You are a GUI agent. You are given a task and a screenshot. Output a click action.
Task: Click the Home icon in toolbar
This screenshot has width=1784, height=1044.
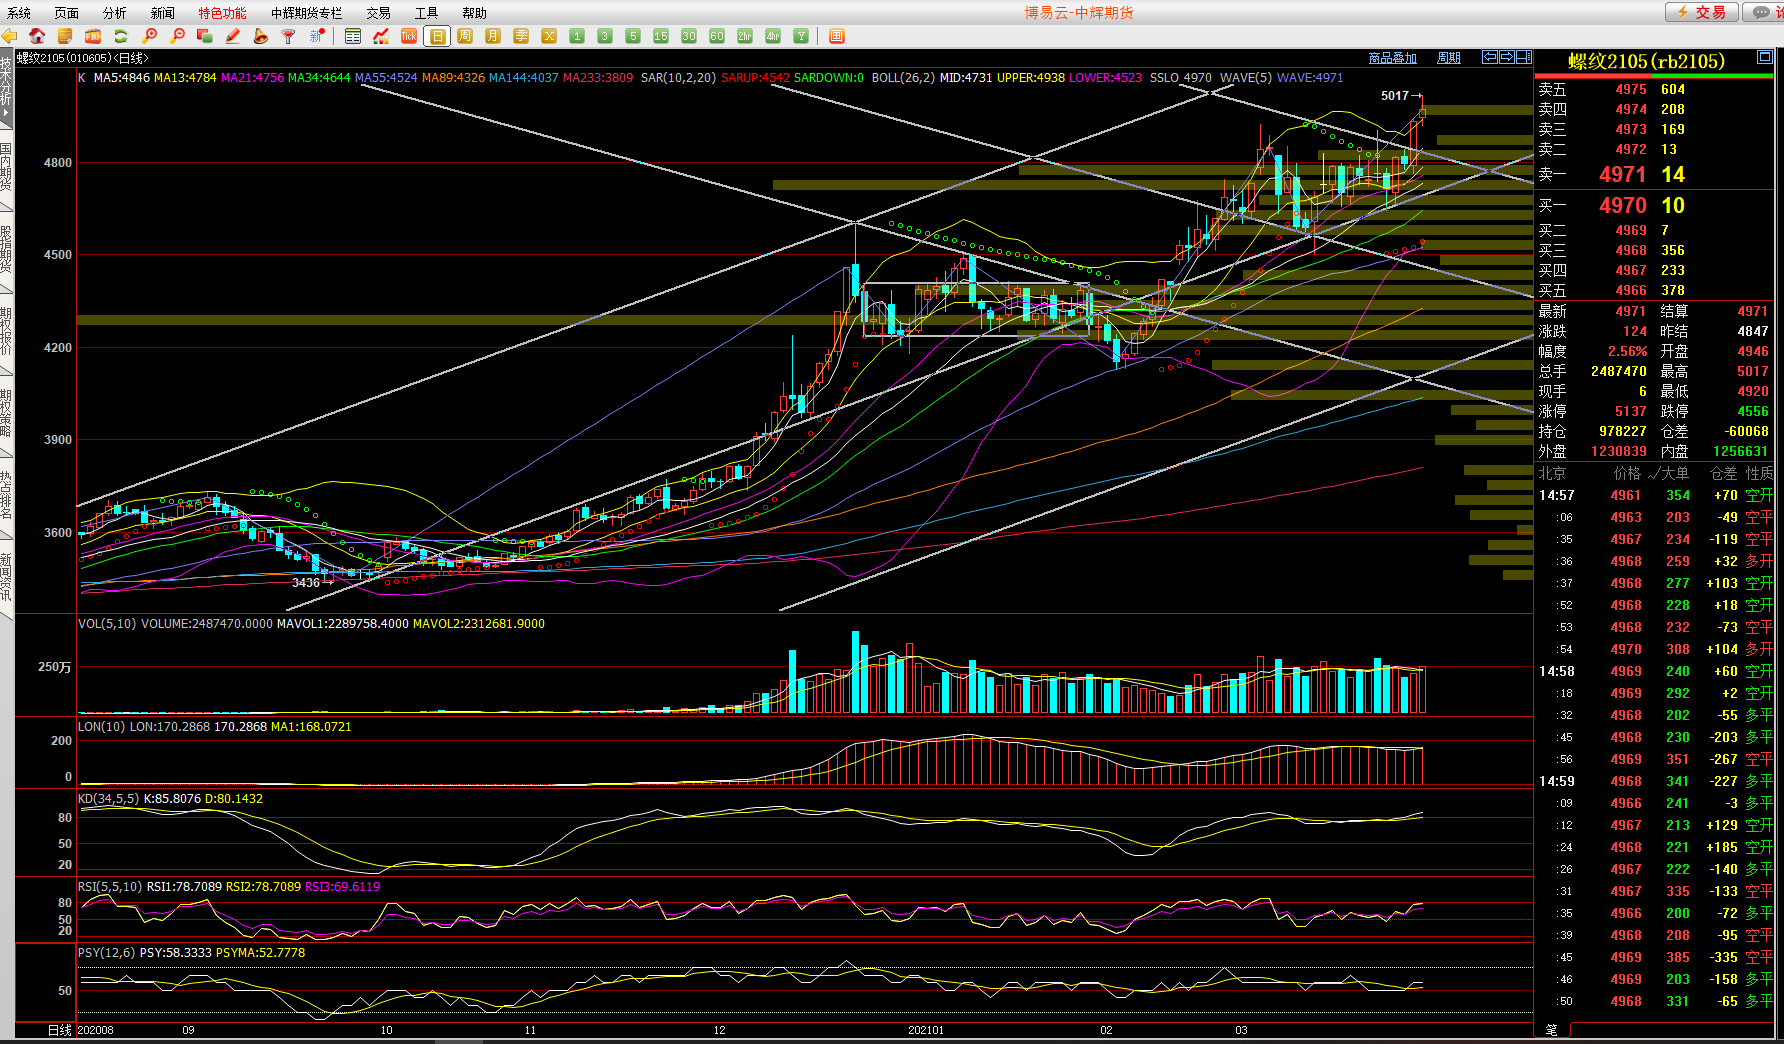click(x=37, y=36)
